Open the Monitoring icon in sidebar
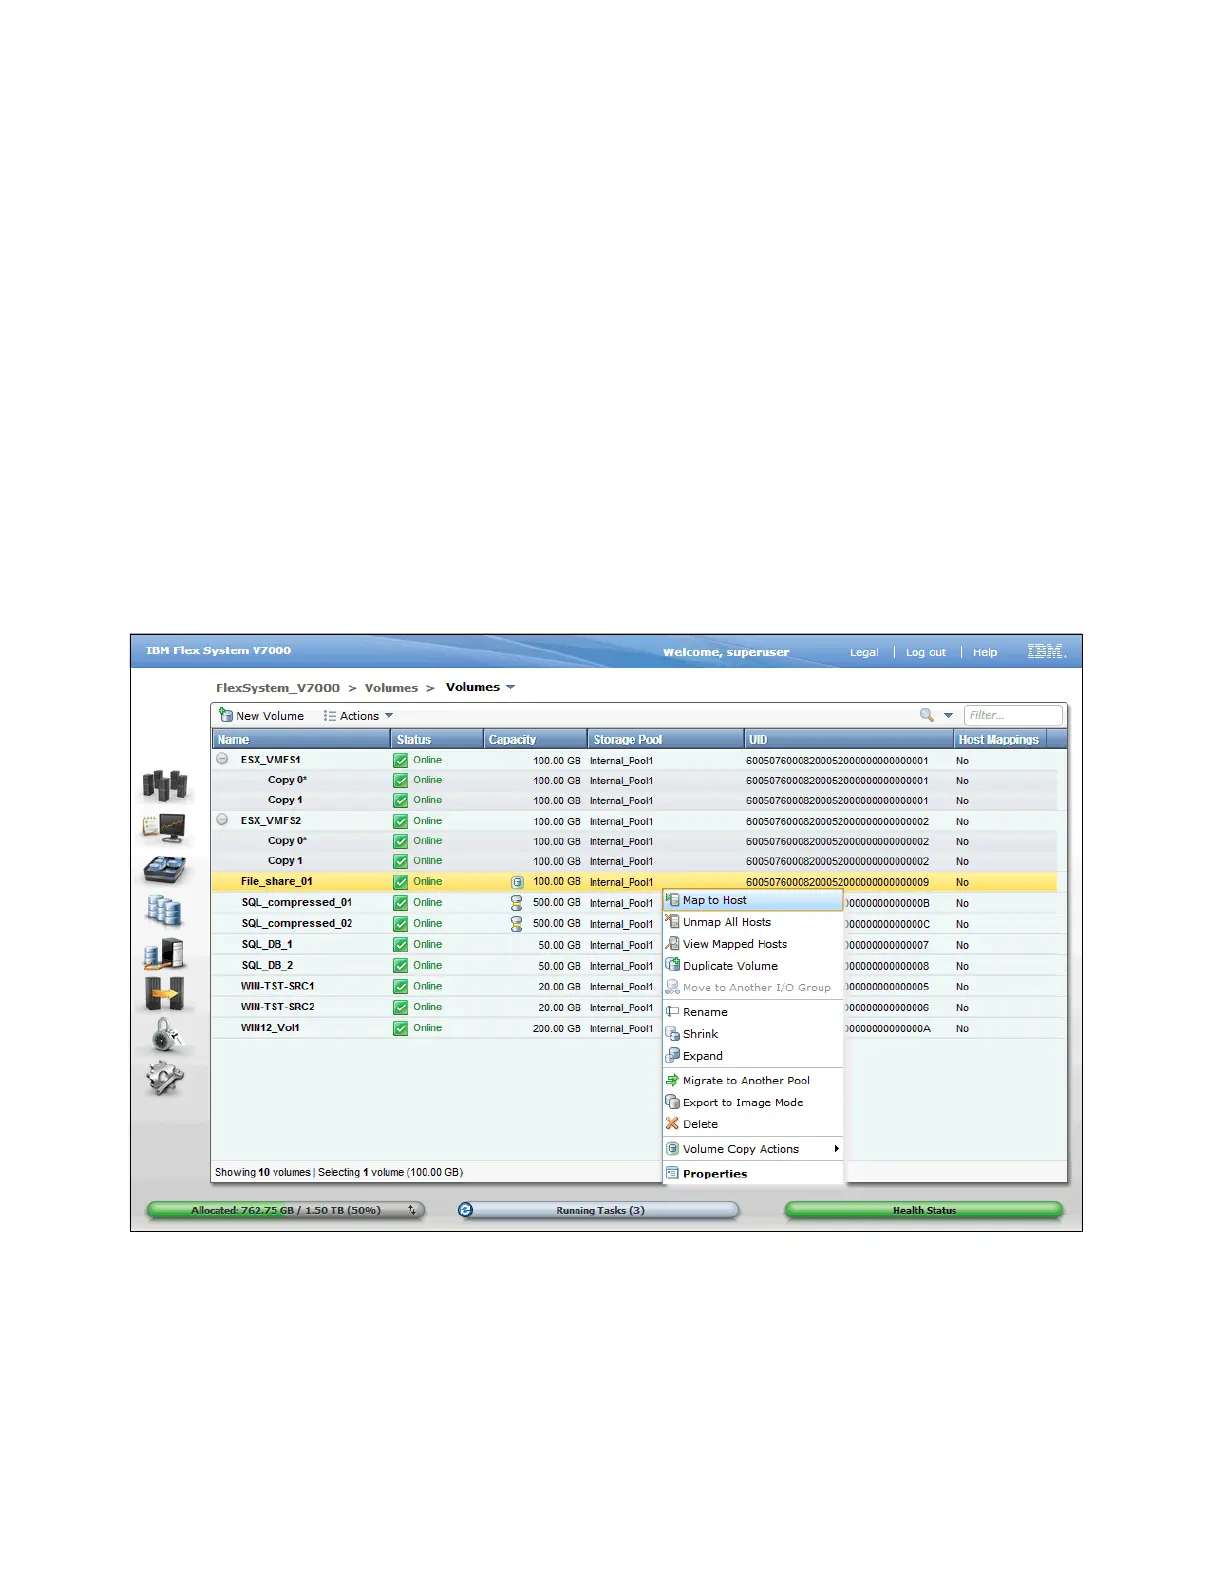 click(x=164, y=827)
